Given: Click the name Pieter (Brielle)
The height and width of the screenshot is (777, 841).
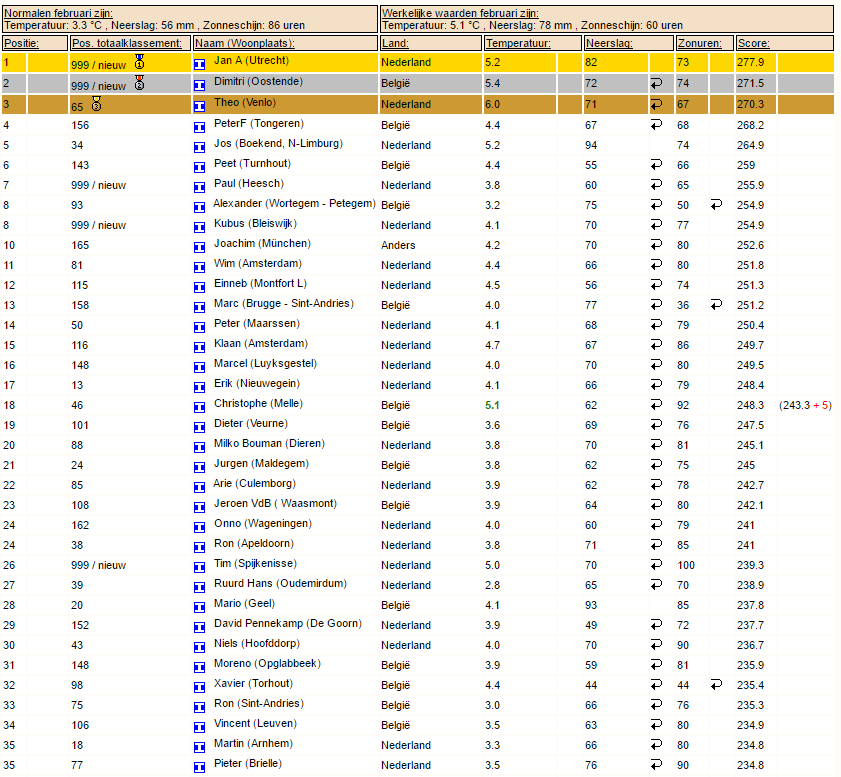Looking at the screenshot, I should (248, 763).
